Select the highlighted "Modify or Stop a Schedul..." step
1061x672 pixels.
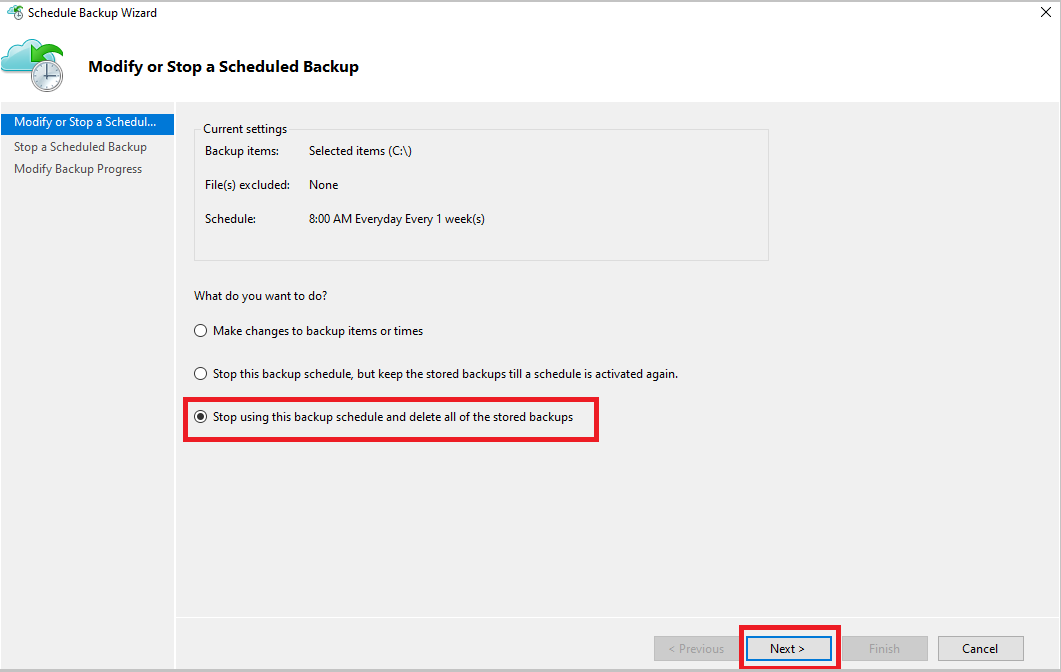85,122
